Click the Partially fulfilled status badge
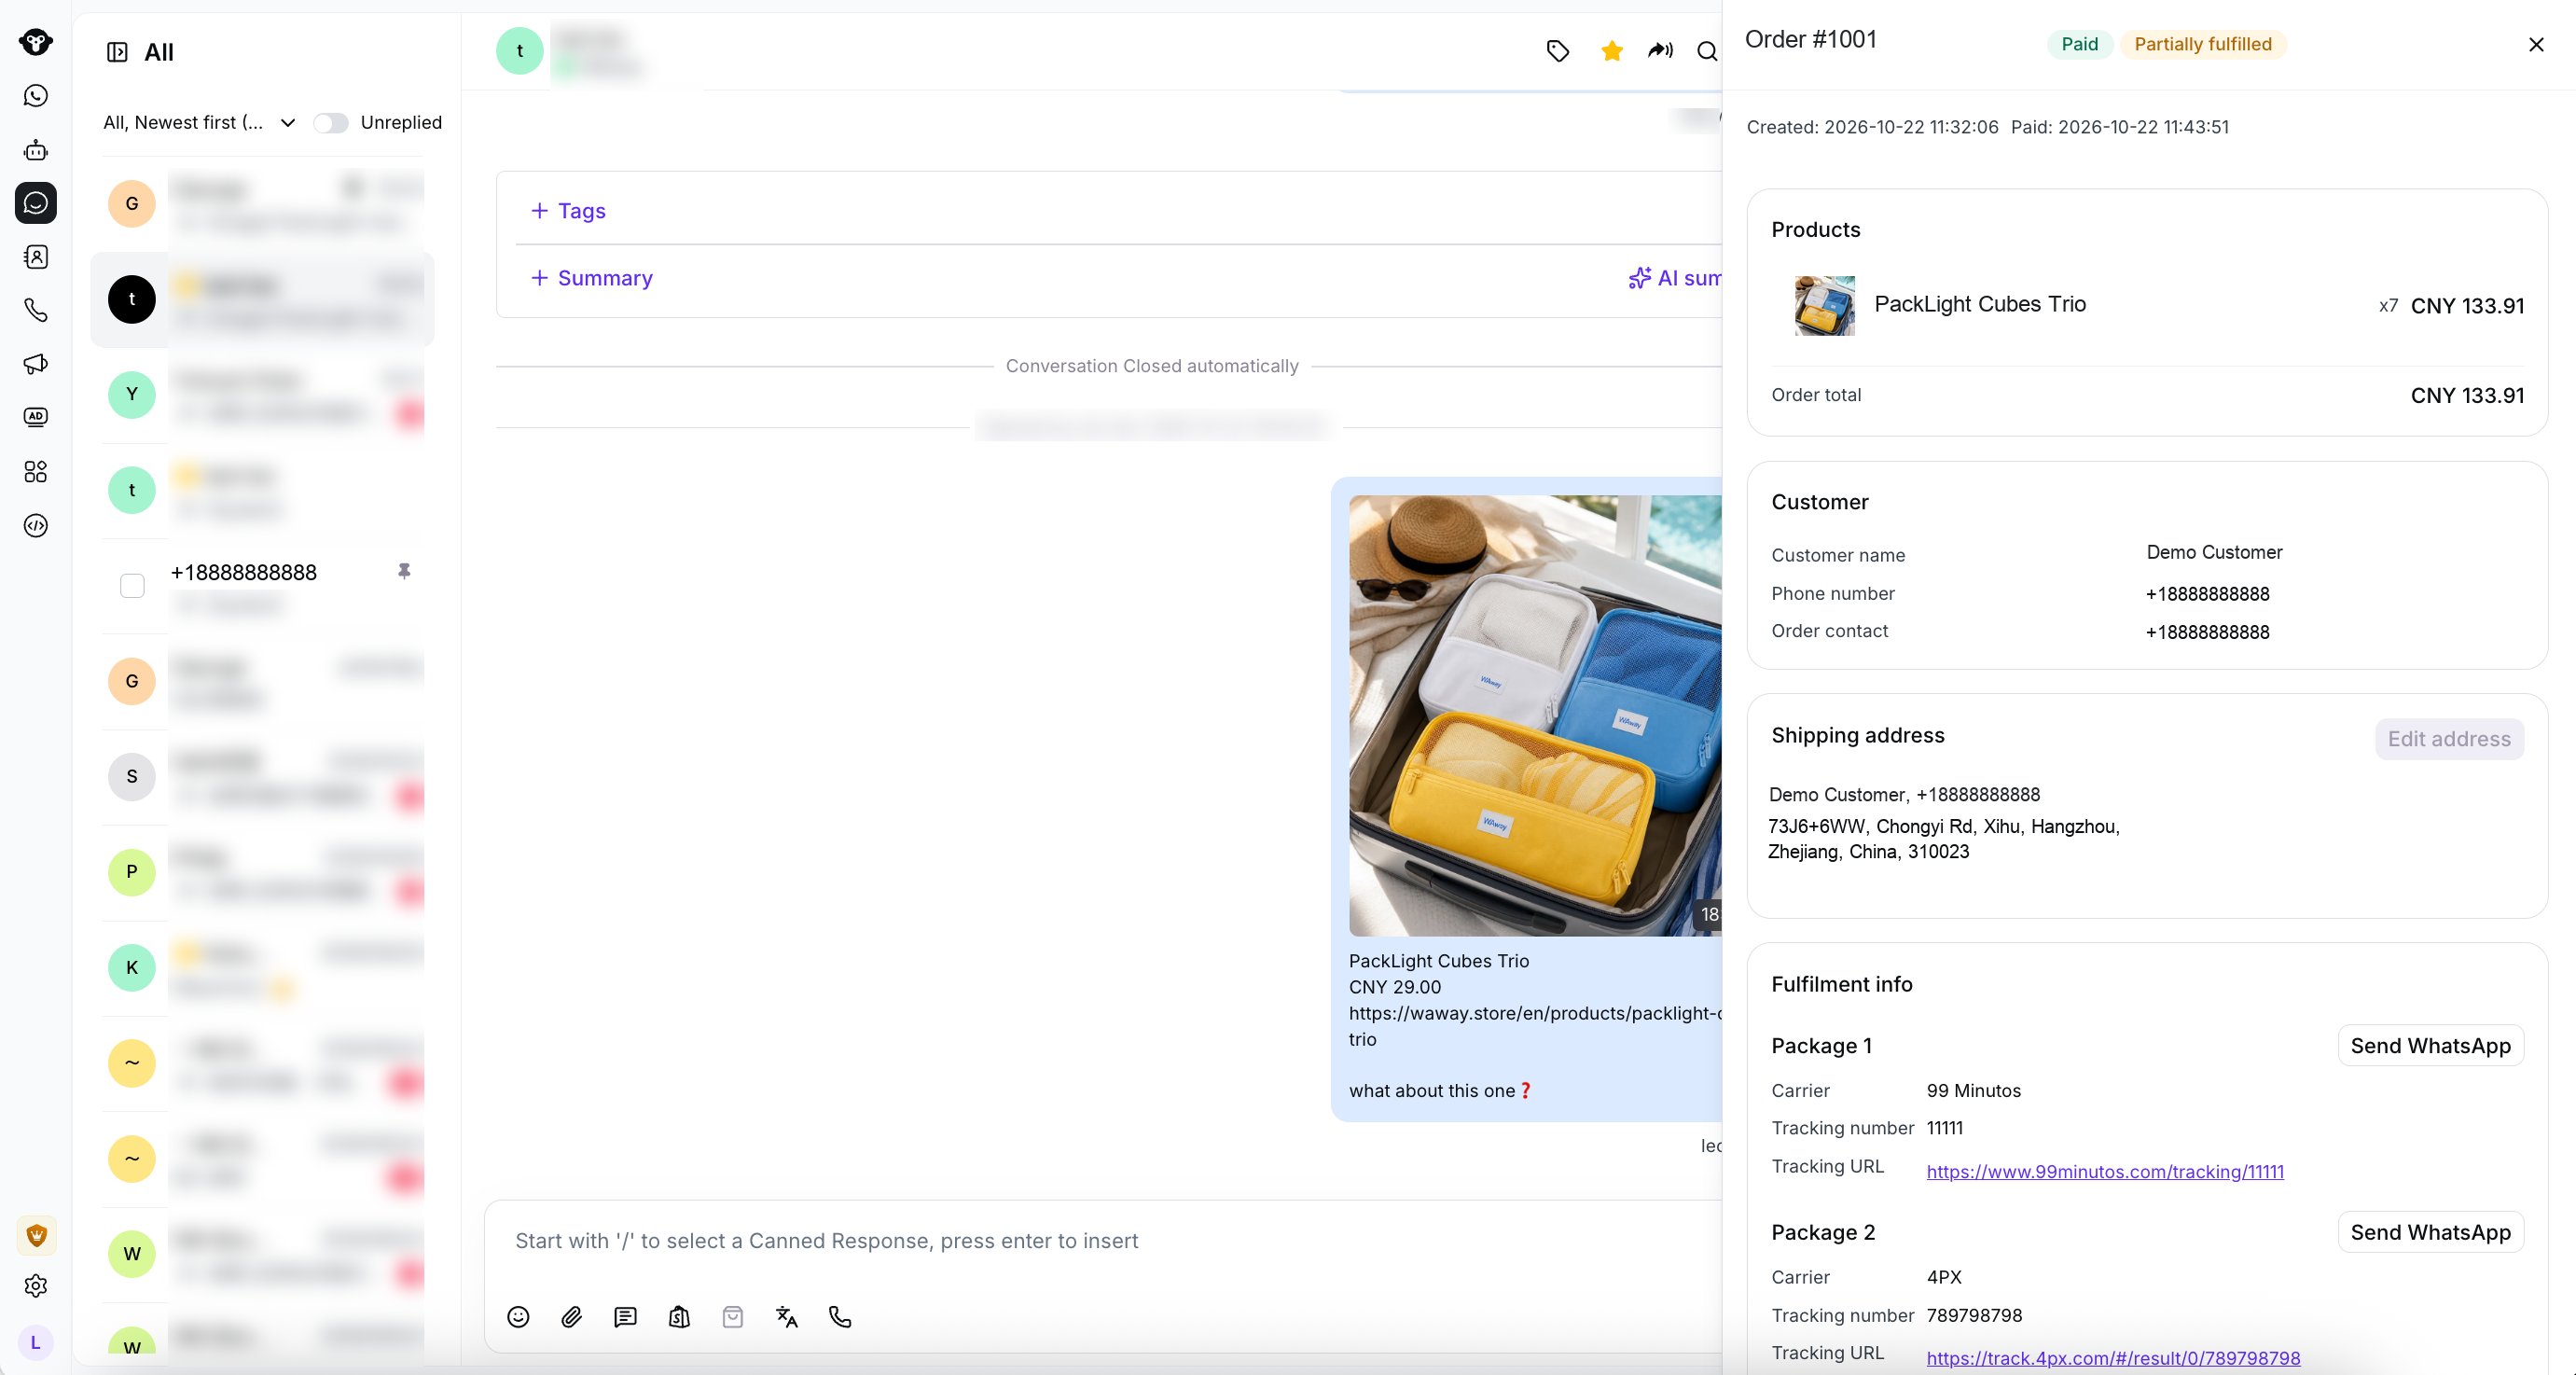2576x1375 pixels. (x=2203, y=44)
